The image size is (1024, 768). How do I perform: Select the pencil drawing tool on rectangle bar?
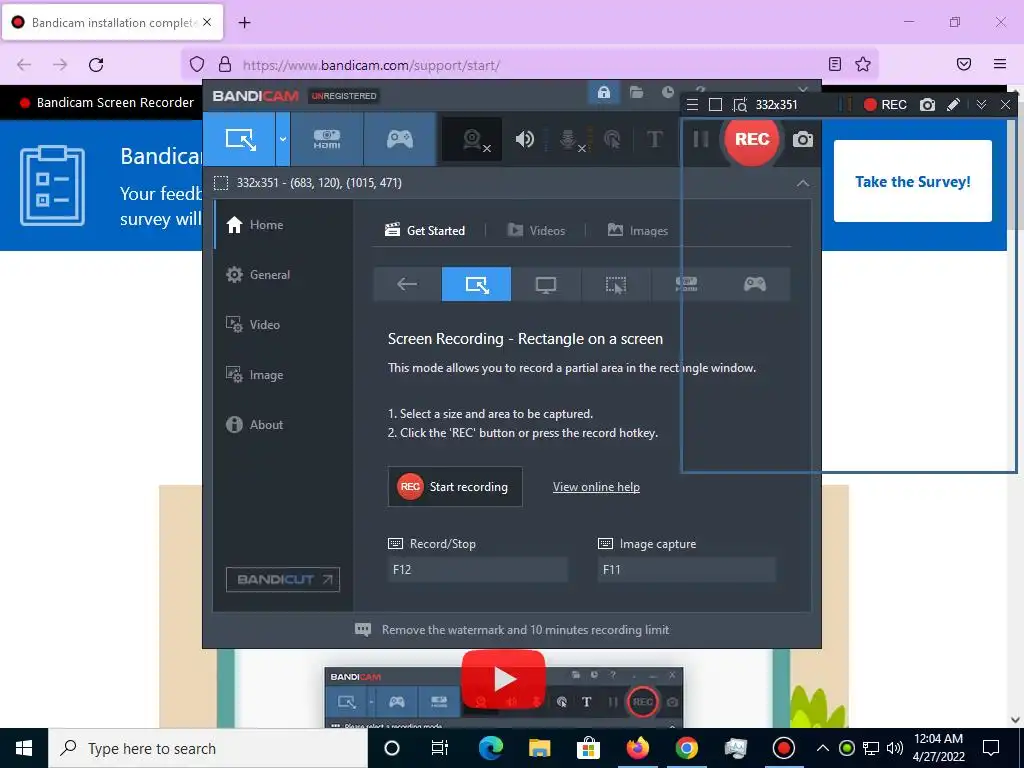click(953, 104)
